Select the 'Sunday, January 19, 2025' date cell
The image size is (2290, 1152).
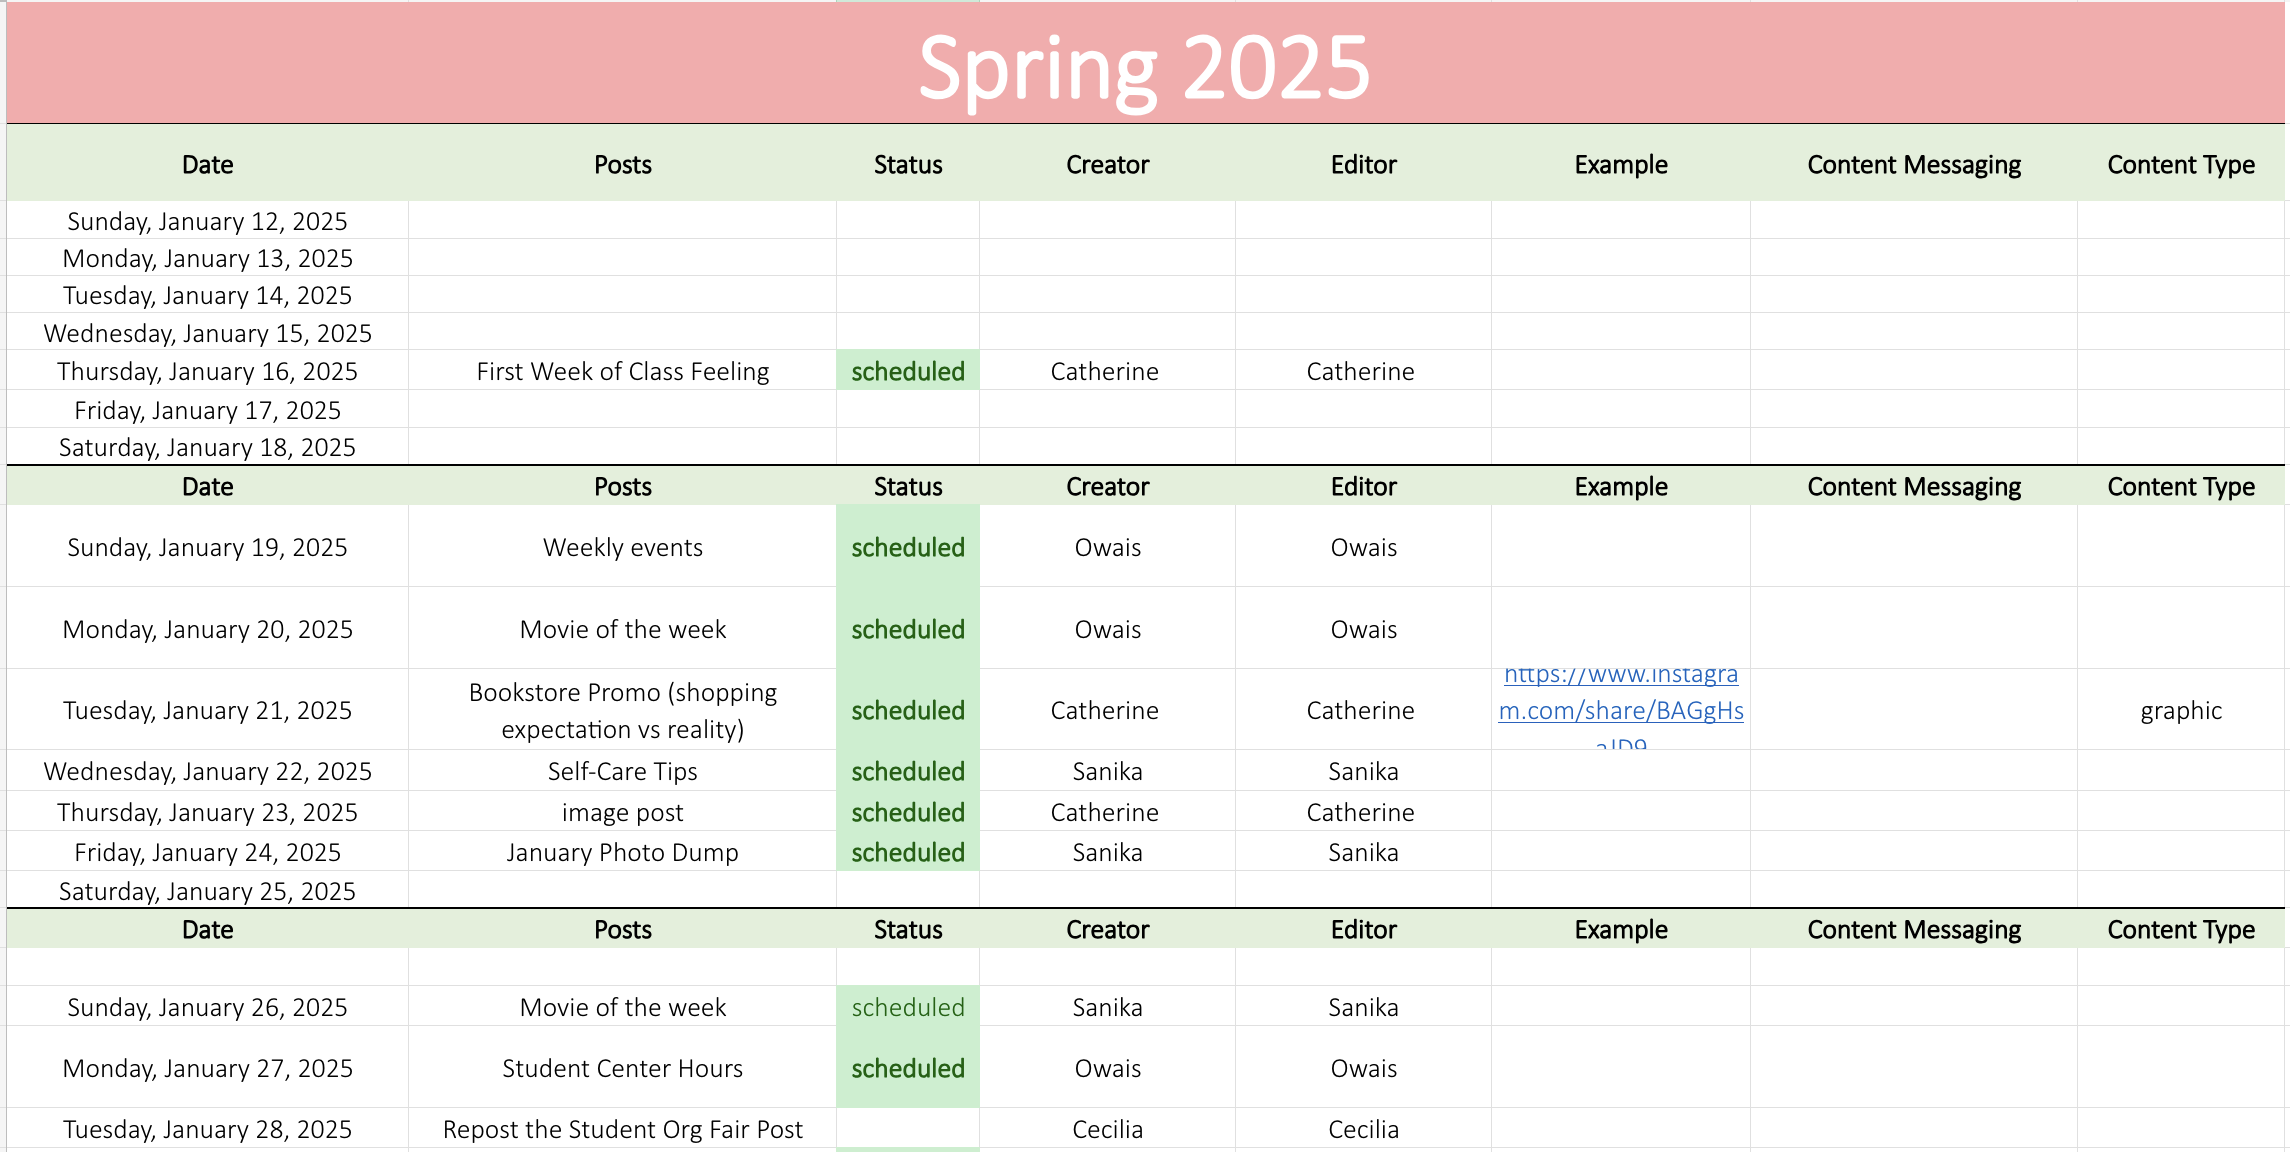point(207,547)
